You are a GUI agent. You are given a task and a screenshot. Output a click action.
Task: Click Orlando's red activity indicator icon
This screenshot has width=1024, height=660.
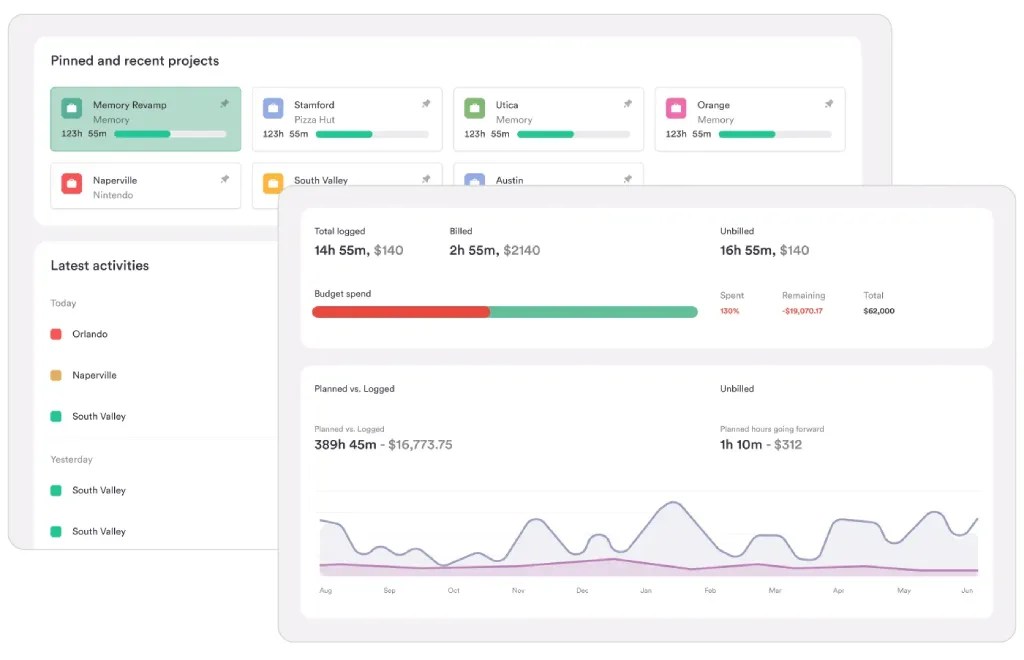pyautogui.click(x=57, y=333)
